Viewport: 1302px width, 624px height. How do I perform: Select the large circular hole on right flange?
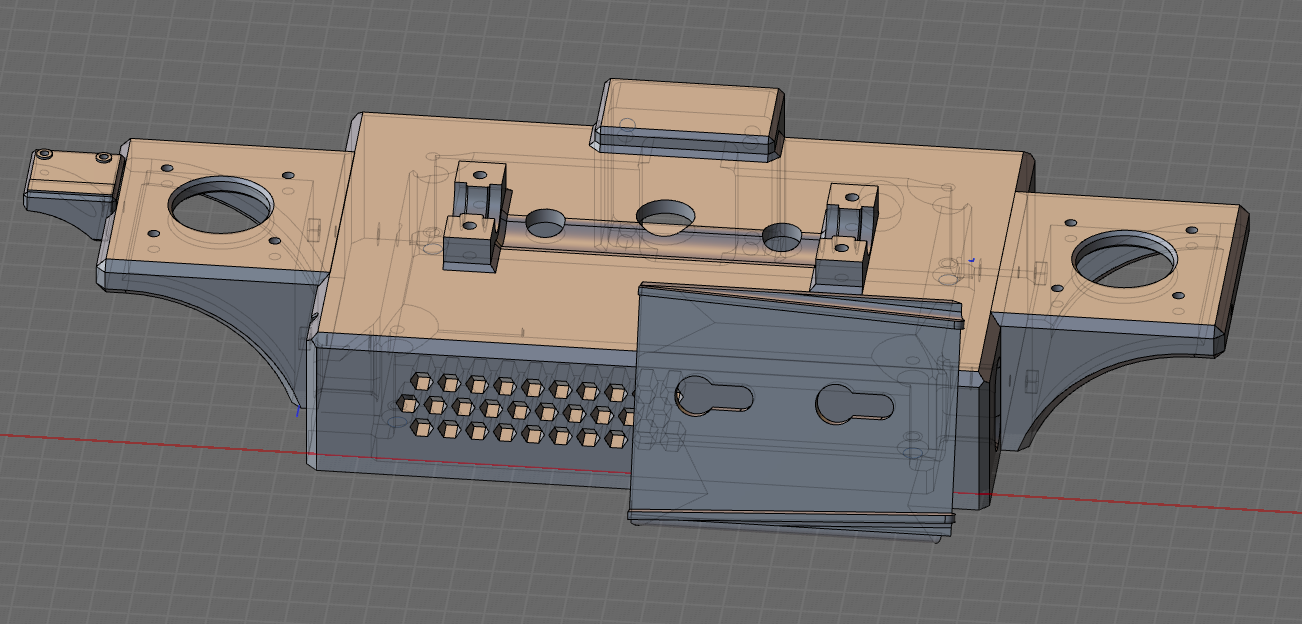tap(1123, 259)
